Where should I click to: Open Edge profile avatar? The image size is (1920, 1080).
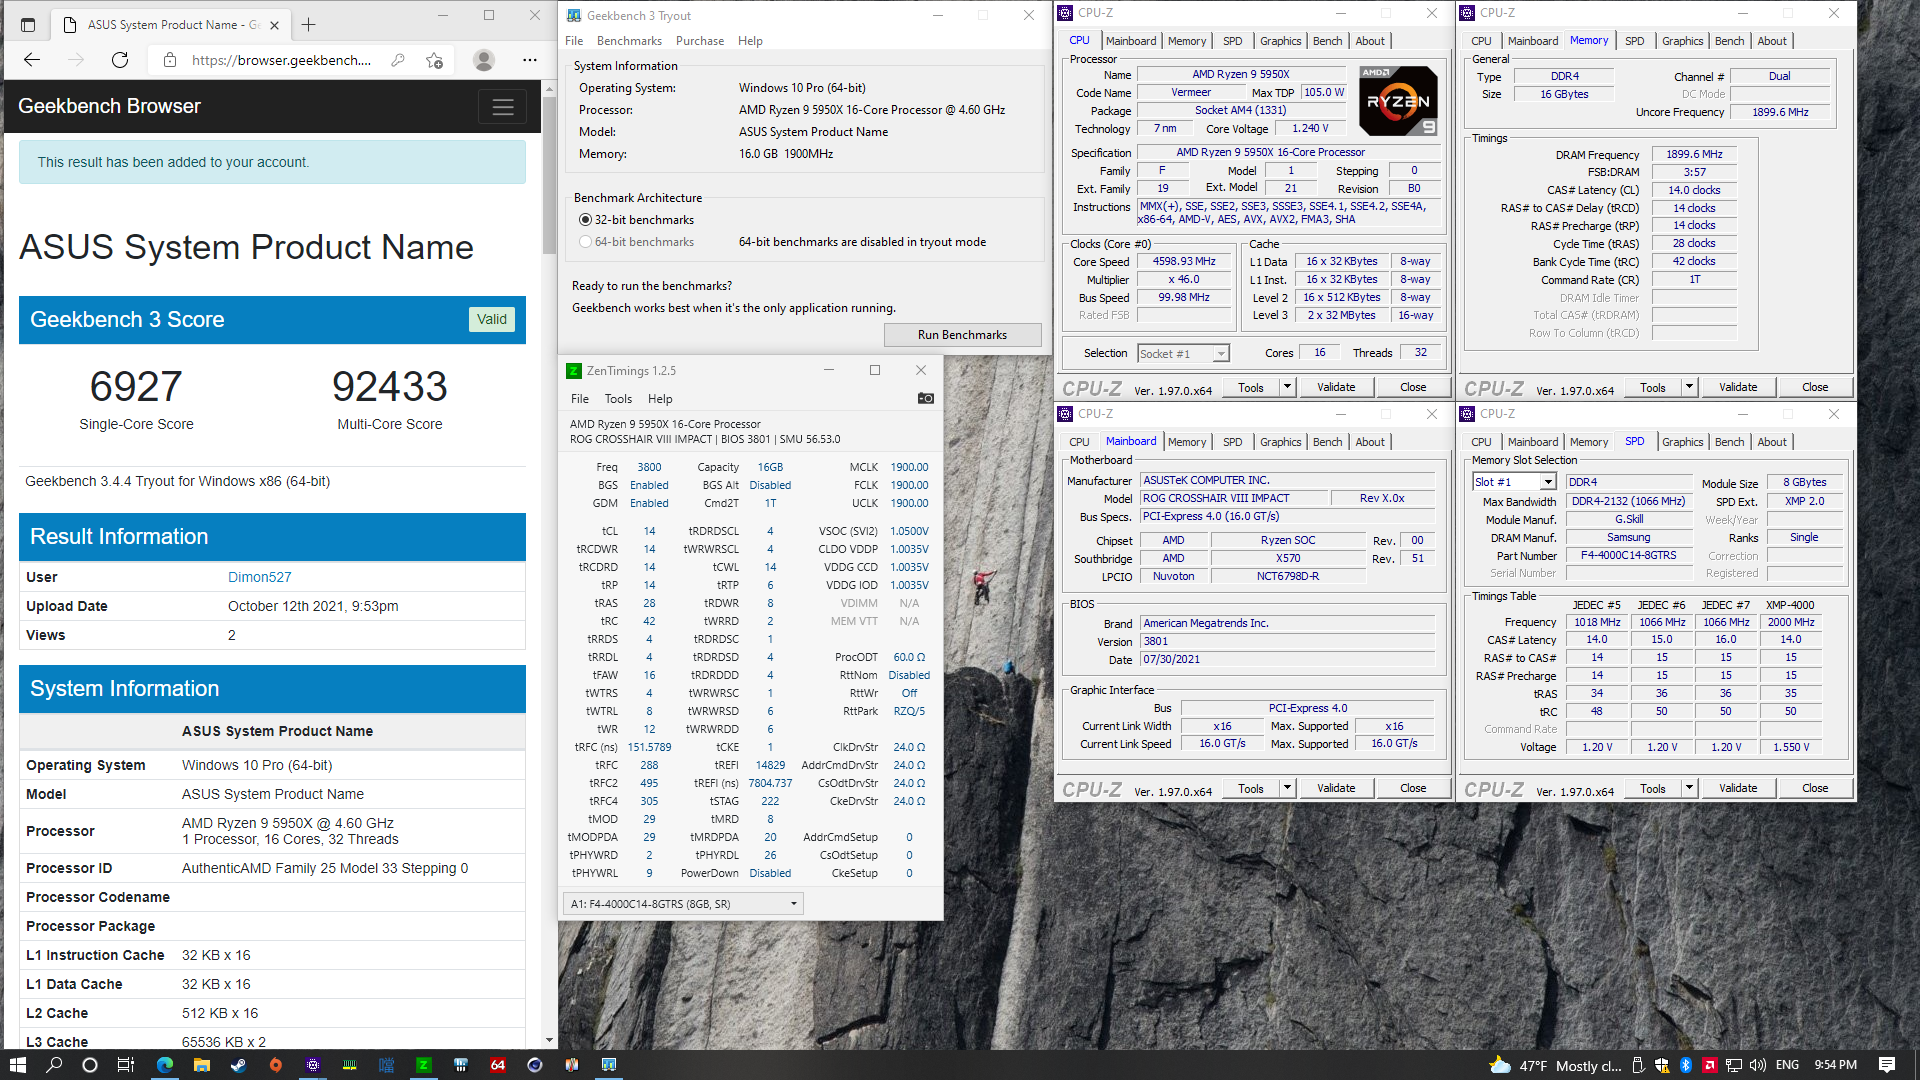[484, 60]
